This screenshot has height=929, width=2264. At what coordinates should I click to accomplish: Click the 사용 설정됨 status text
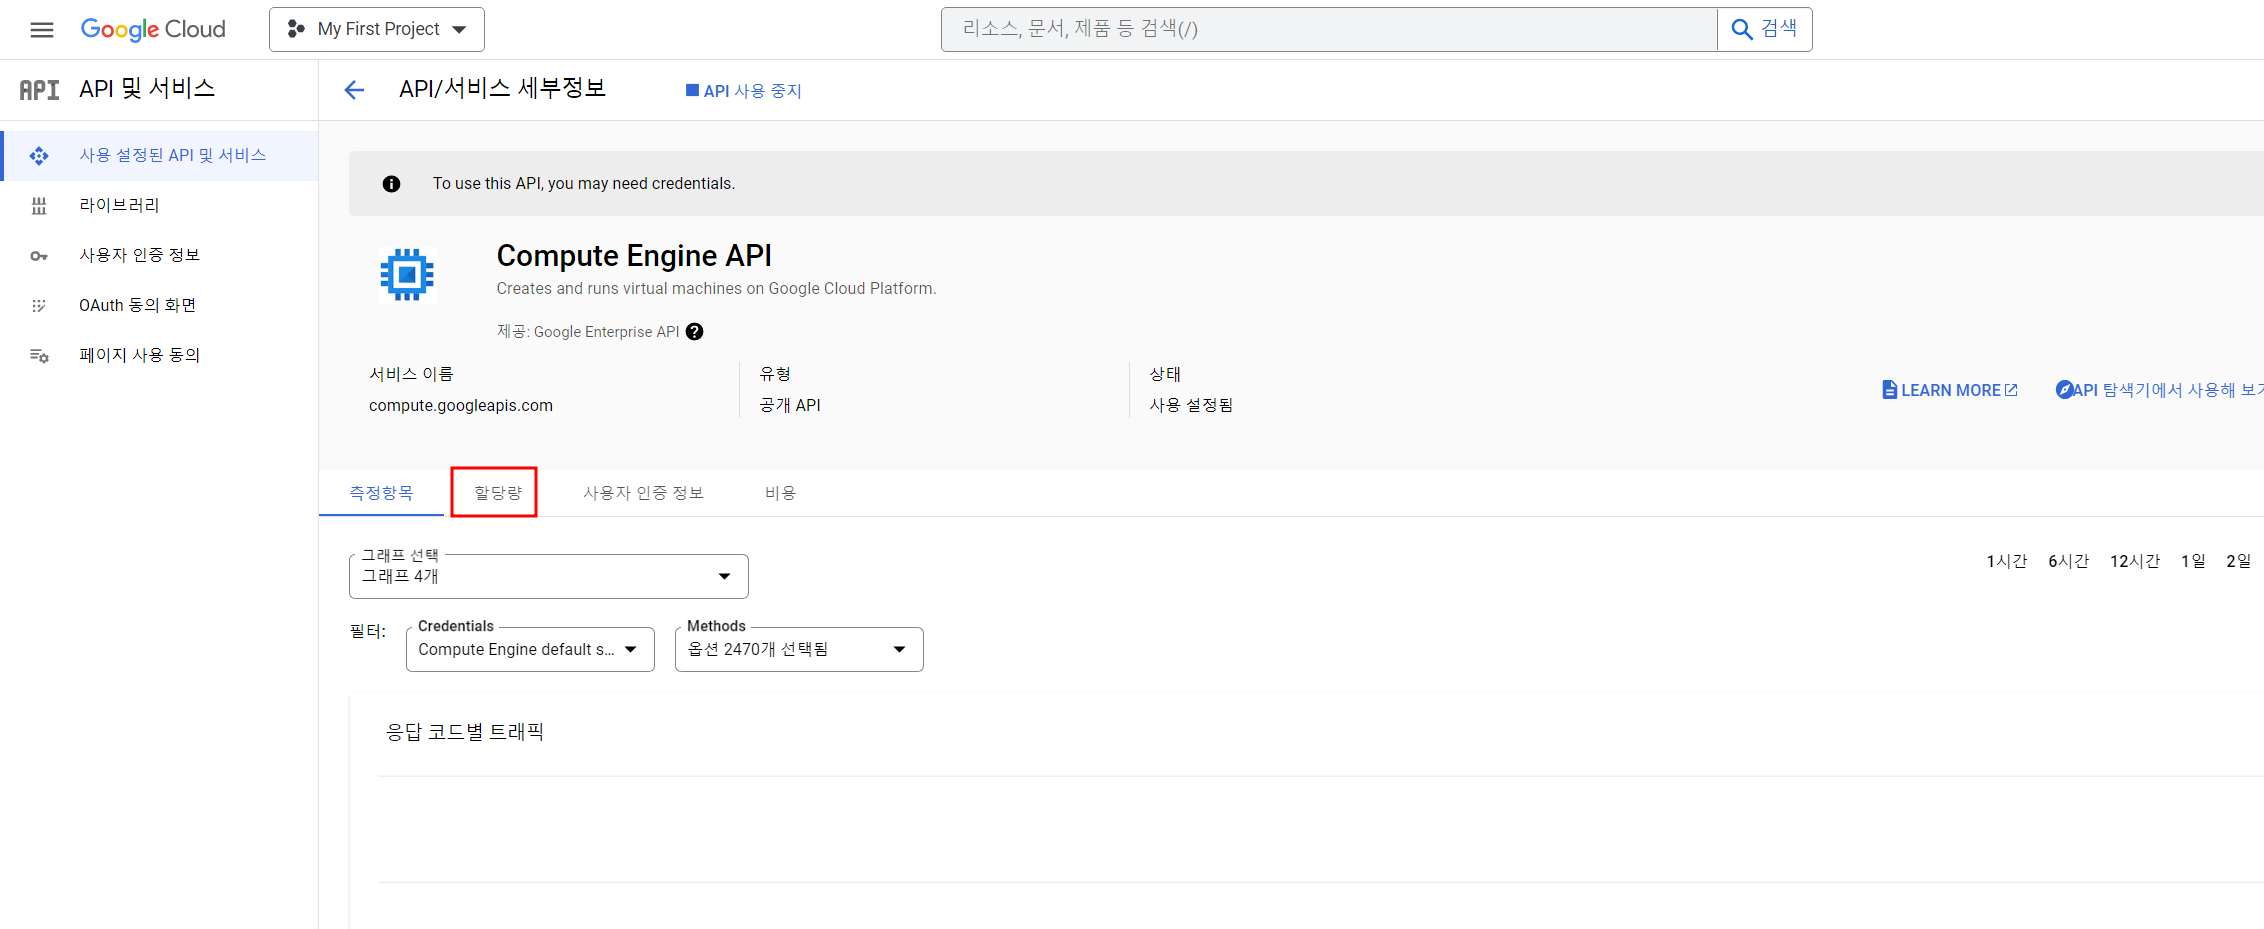click(1191, 405)
